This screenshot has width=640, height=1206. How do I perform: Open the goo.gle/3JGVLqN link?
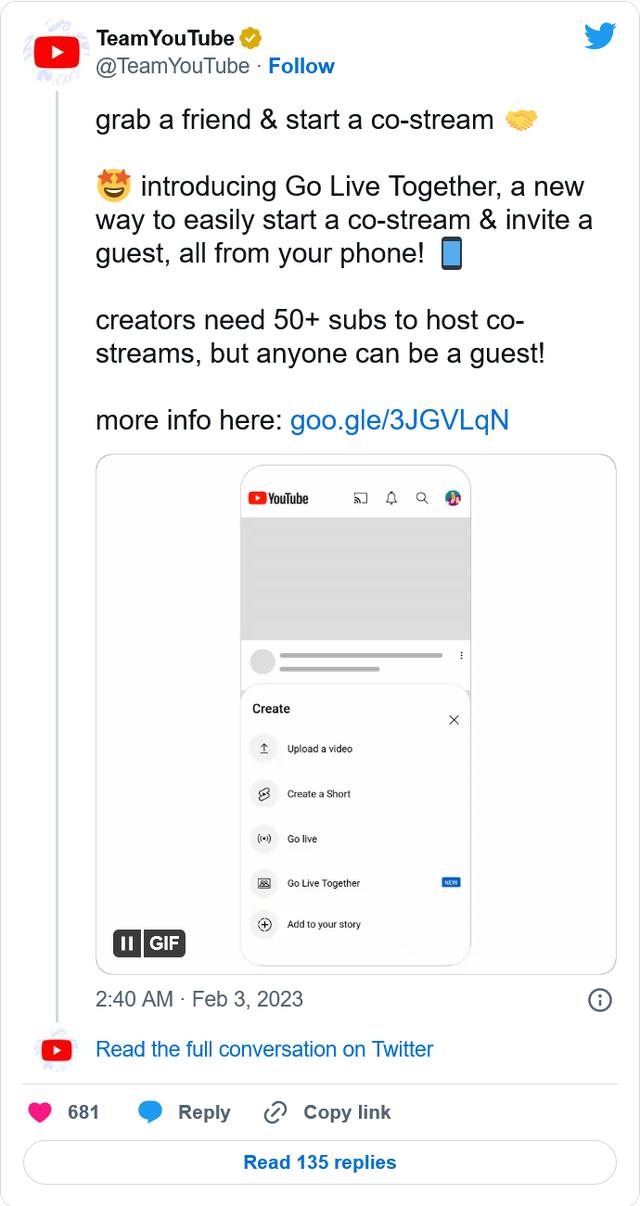(x=399, y=420)
